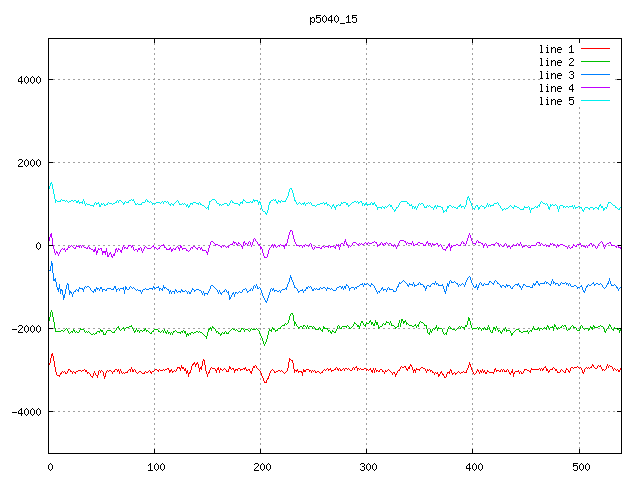Screen dimensions: 640x480
Task: Select the 400 x-axis tick label
Action: (x=473, y=466)
